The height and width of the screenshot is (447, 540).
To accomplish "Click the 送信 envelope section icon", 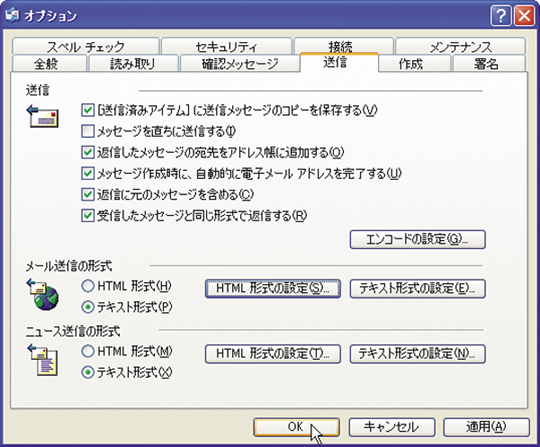I will tap(43, 116).
